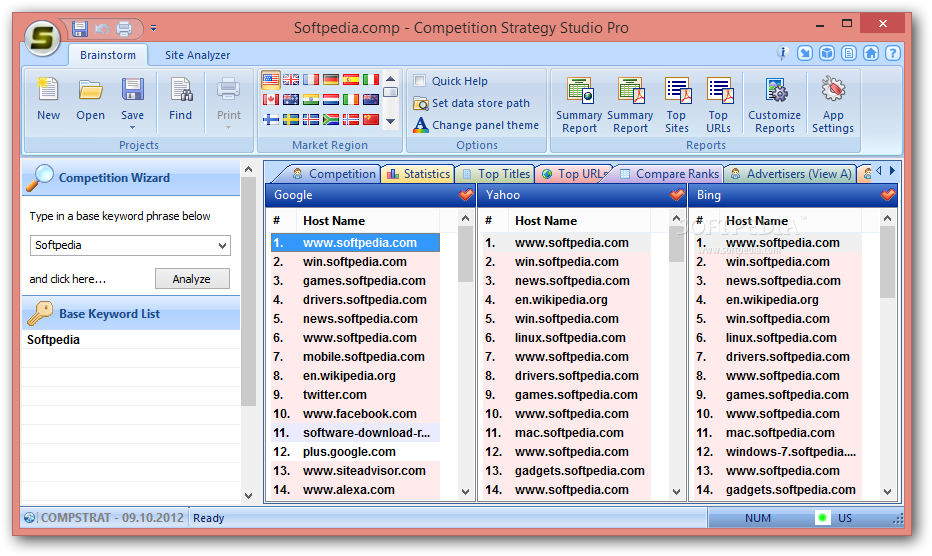Toggle the Bing panel check mark
This screenshot has width=932, height=556.
(887, 195)
